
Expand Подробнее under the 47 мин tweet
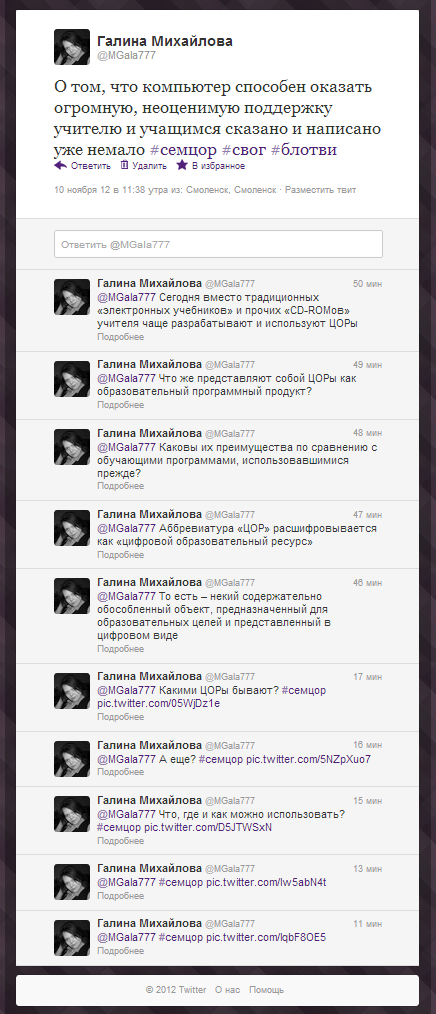[x=120, y=554]
